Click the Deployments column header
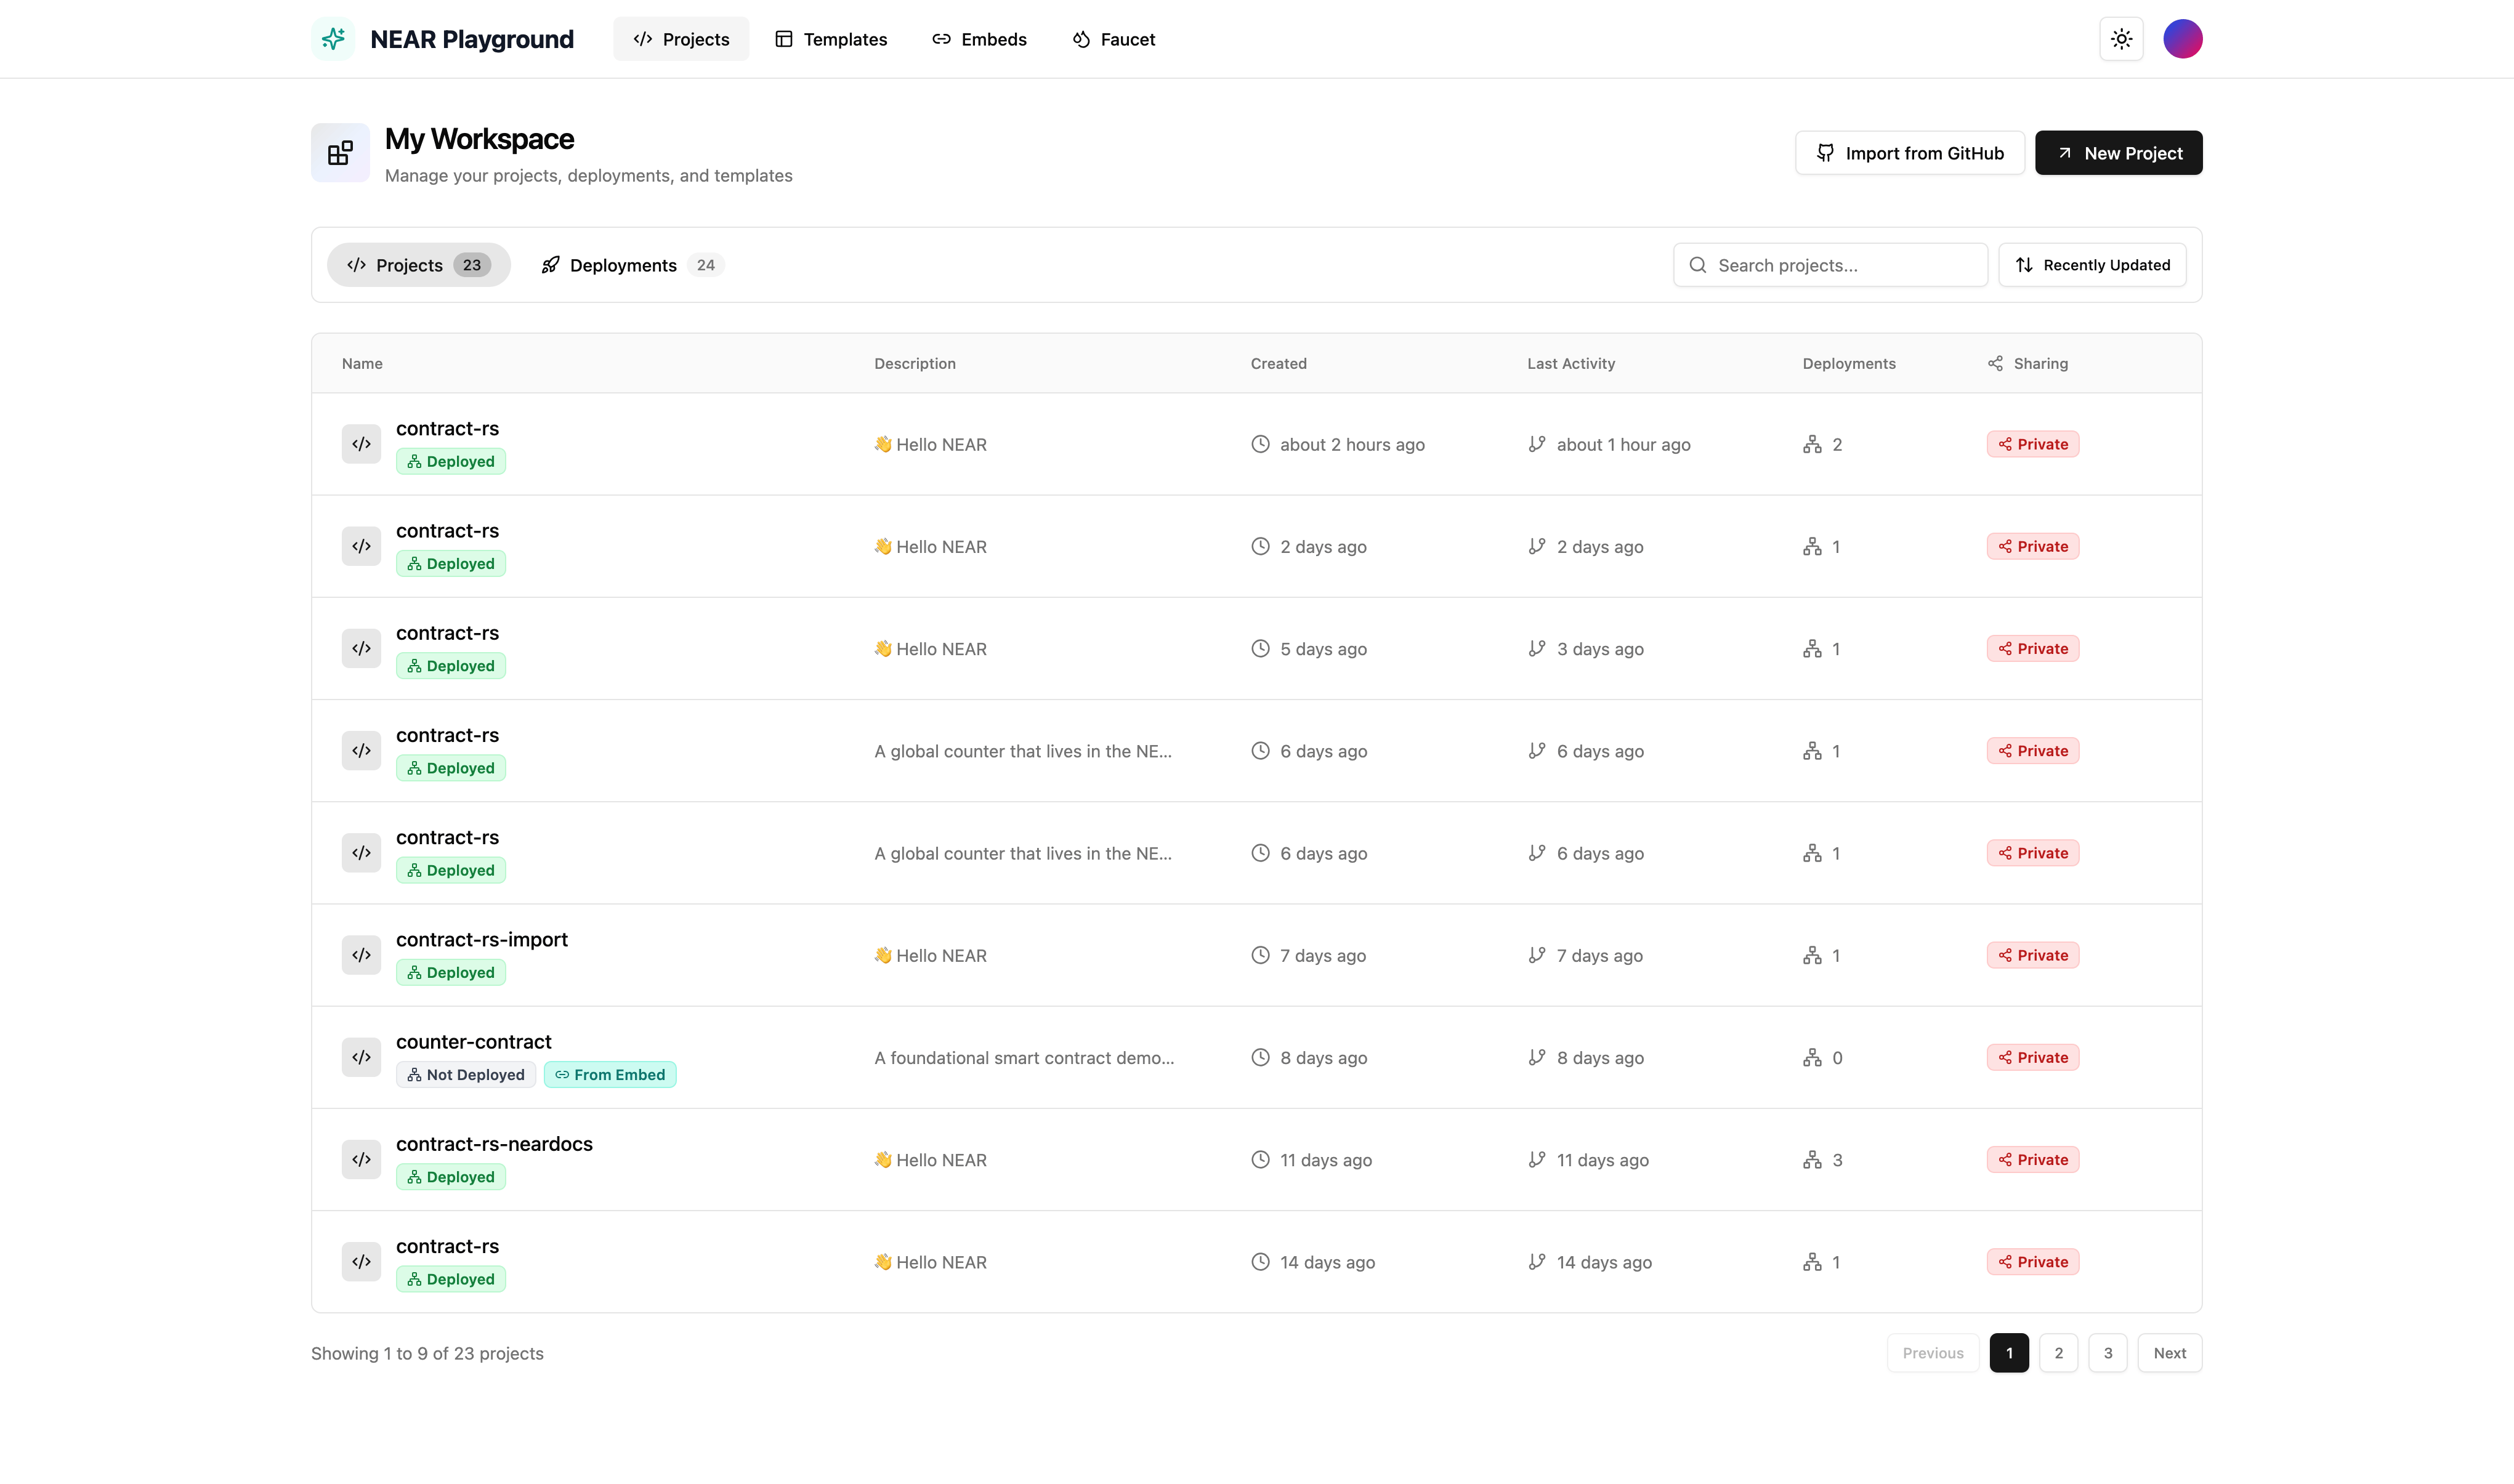The width and height of the screenshot is (2514, 1484). (1849, 363)
